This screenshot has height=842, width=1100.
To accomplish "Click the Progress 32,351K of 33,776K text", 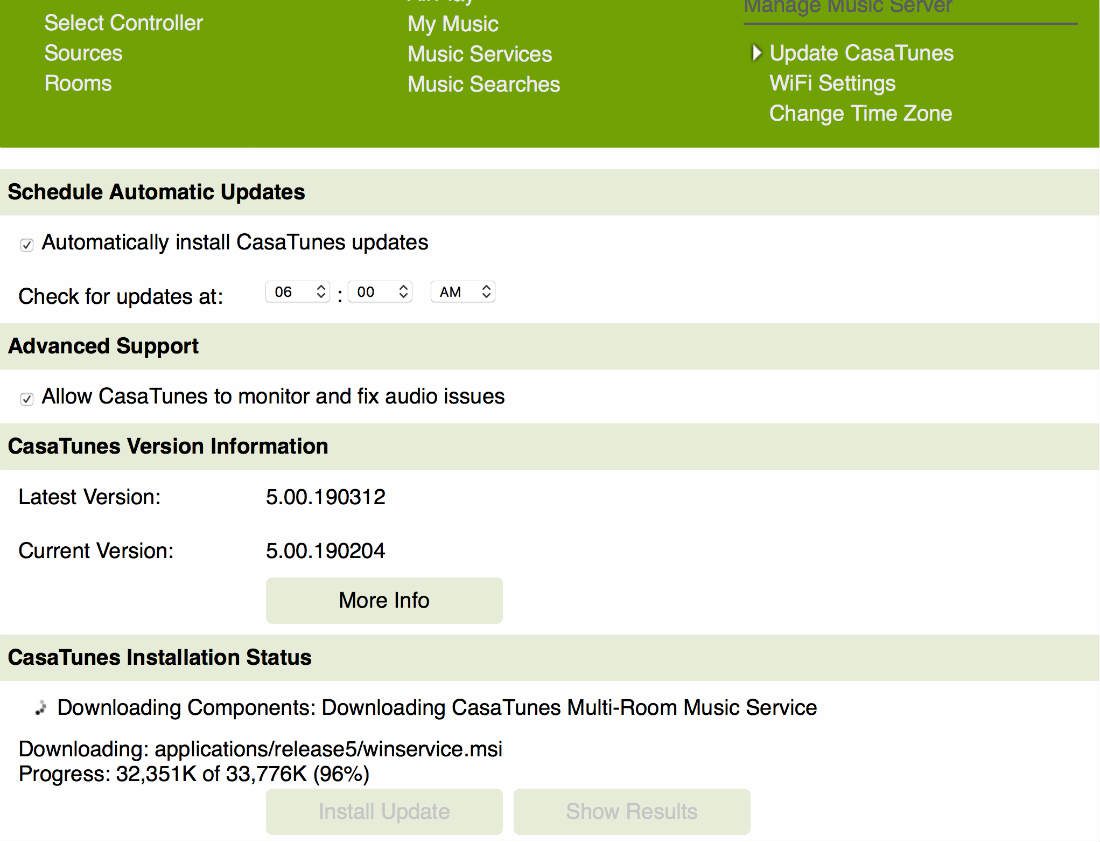I will pyautogui.click(x=194, y=775).
